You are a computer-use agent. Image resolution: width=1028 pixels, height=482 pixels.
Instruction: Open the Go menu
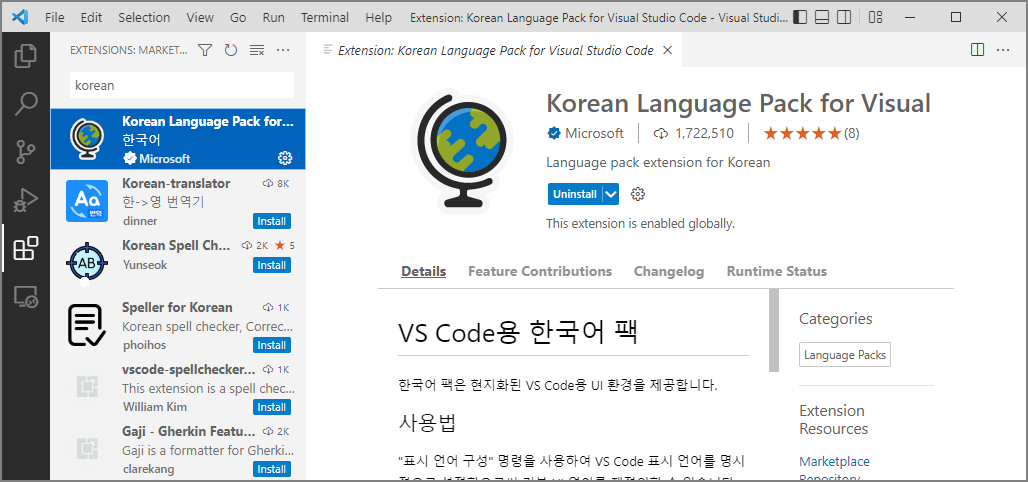238,18
